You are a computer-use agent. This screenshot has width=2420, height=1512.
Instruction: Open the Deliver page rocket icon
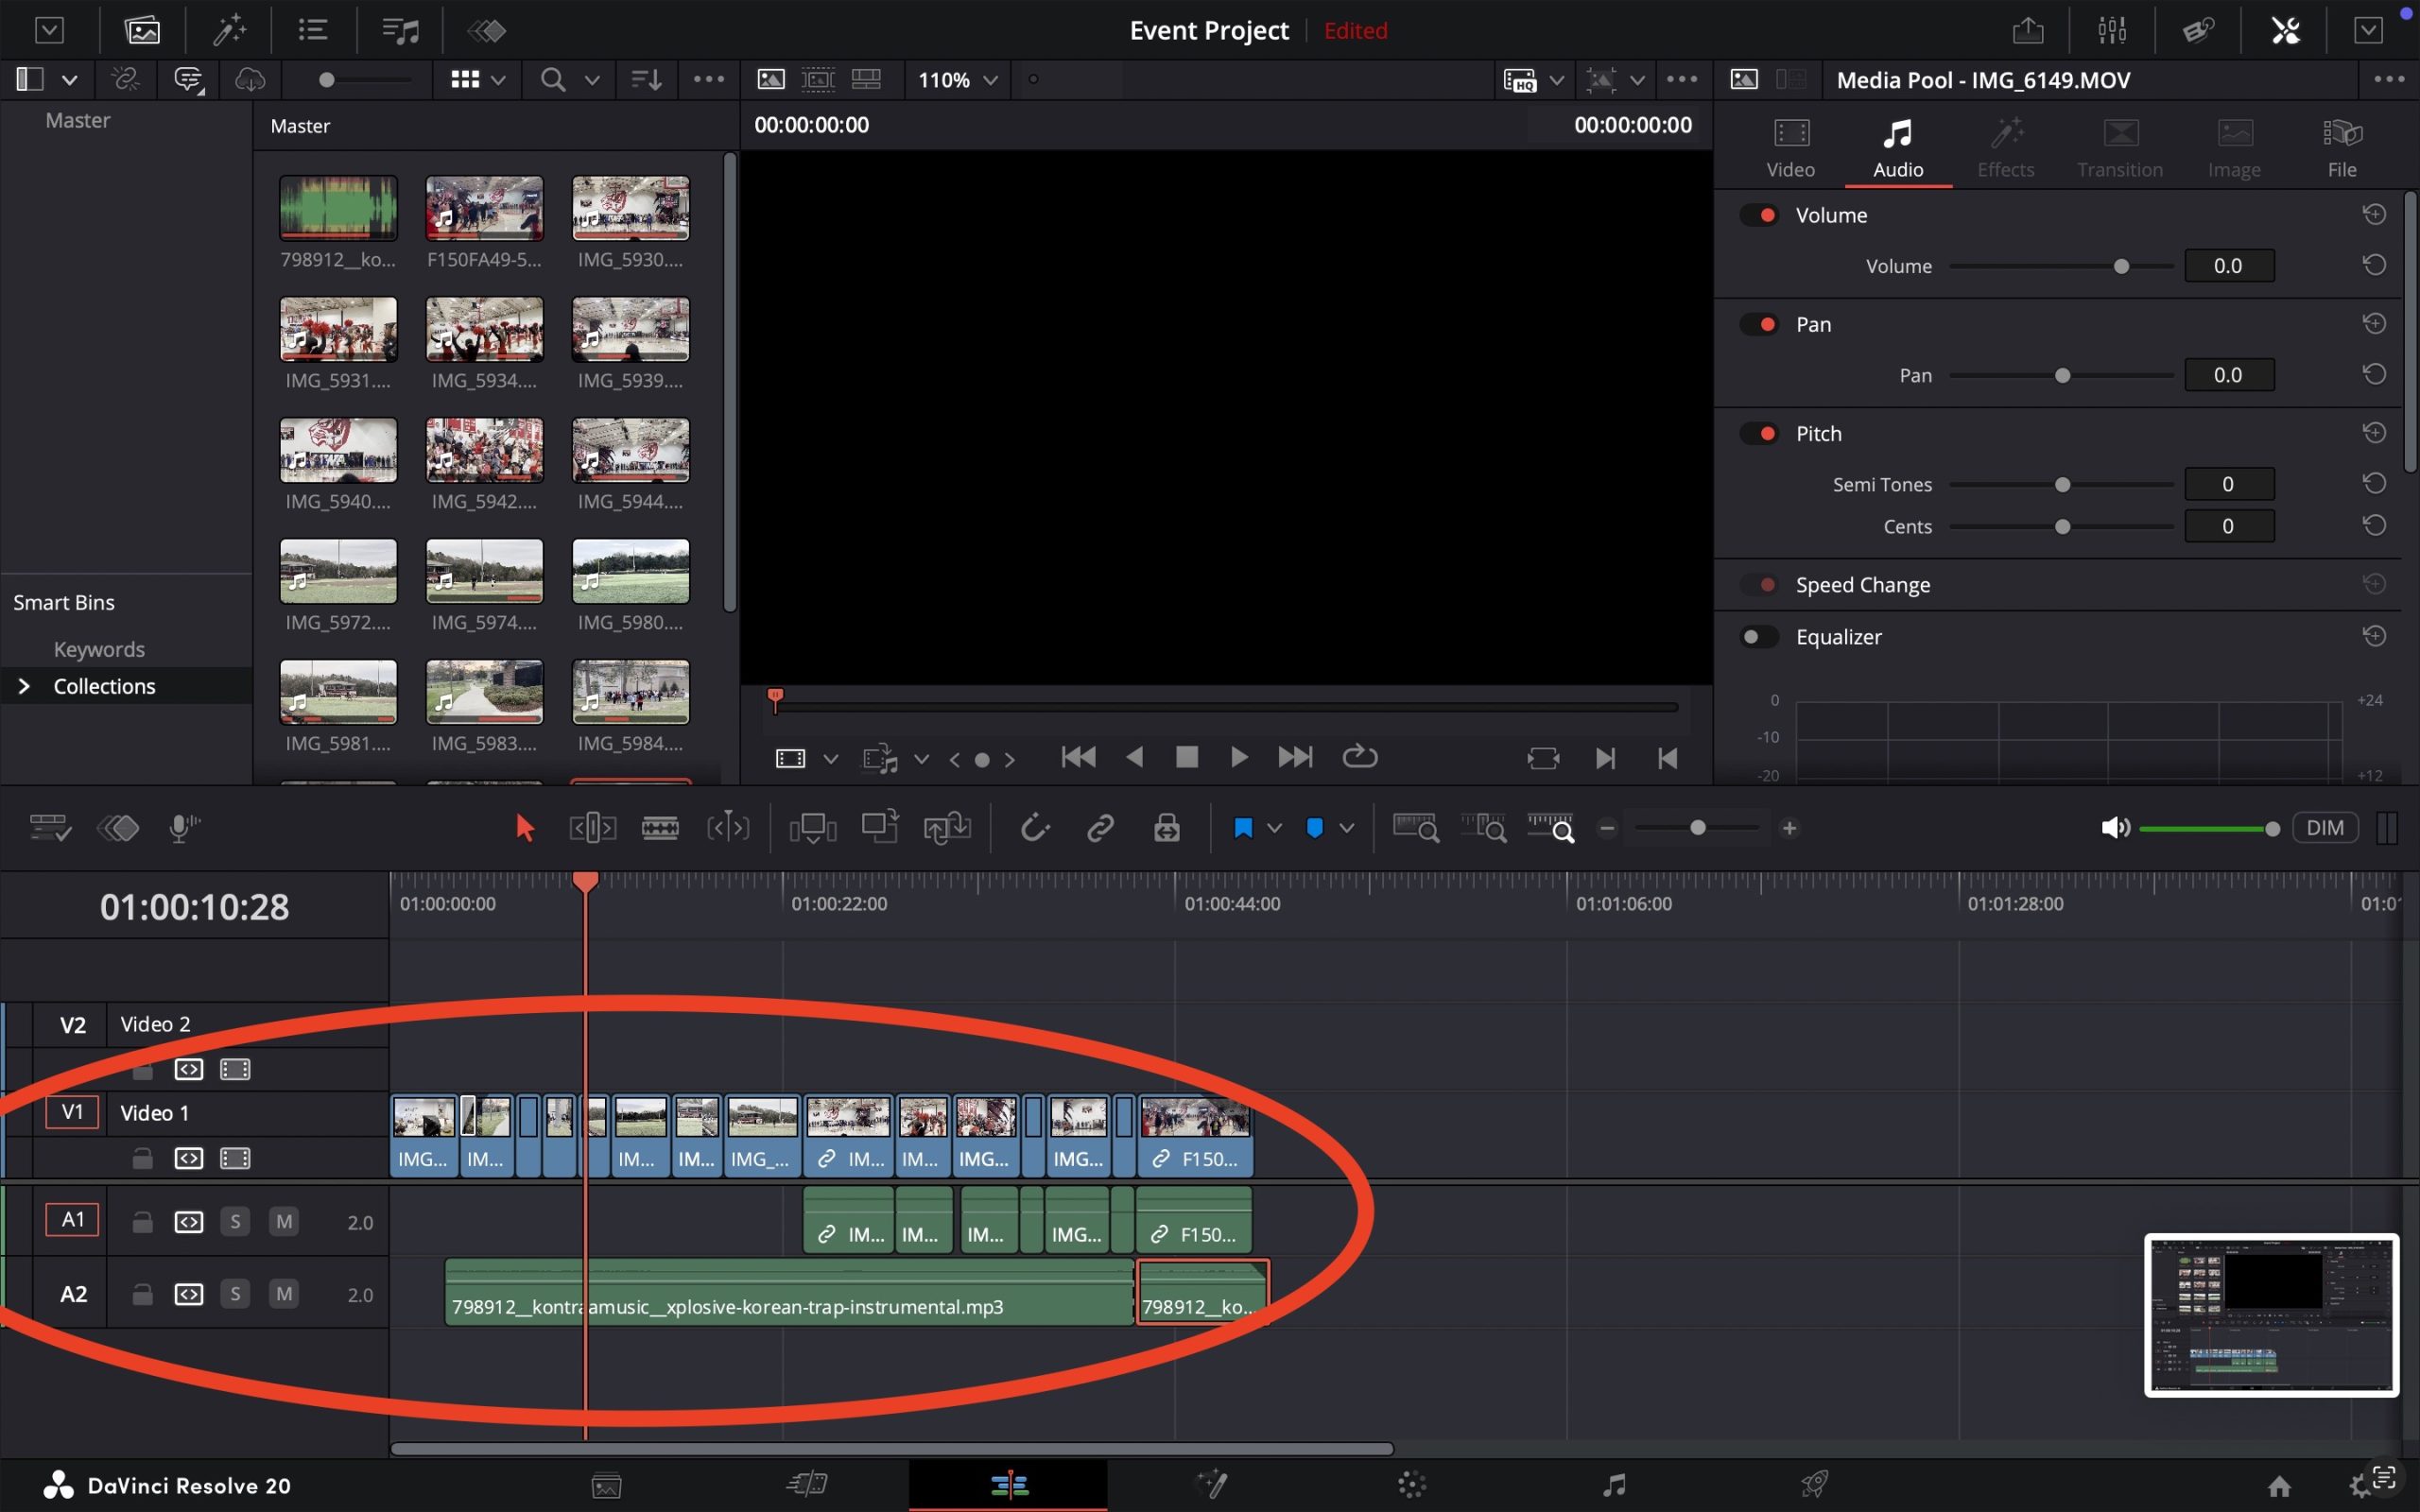(x=1814, y=1485)
